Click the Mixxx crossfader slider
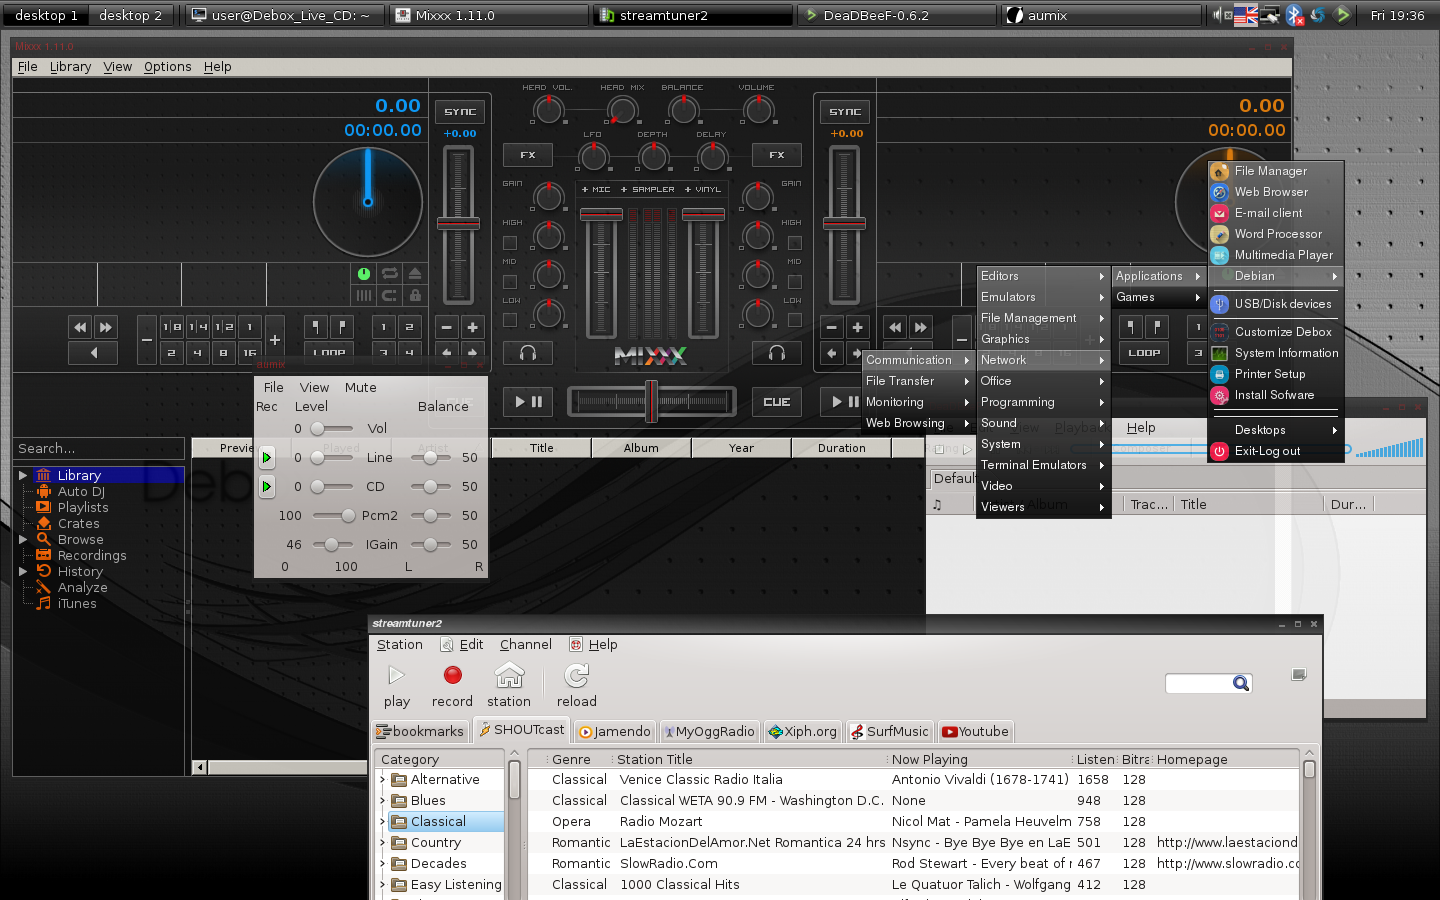The width and height of the screenshot is (1440, 900). click(652, 402)
